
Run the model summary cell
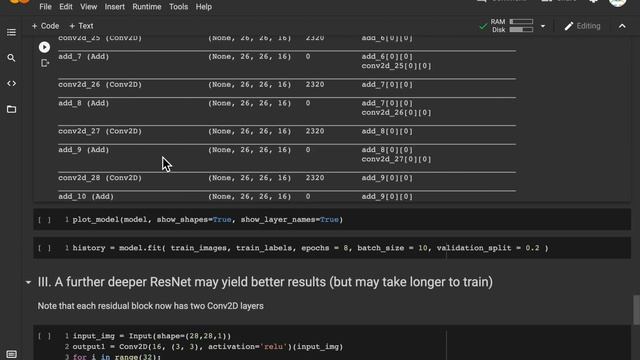pos(44,47)
